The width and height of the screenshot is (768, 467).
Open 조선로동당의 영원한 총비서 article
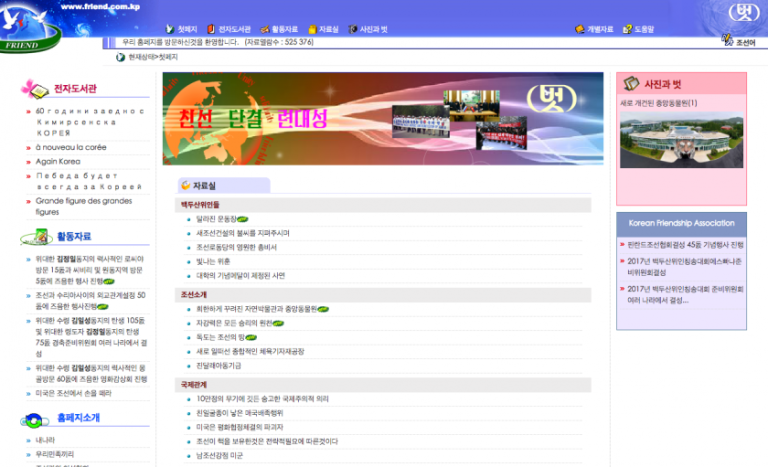[237, 247]
